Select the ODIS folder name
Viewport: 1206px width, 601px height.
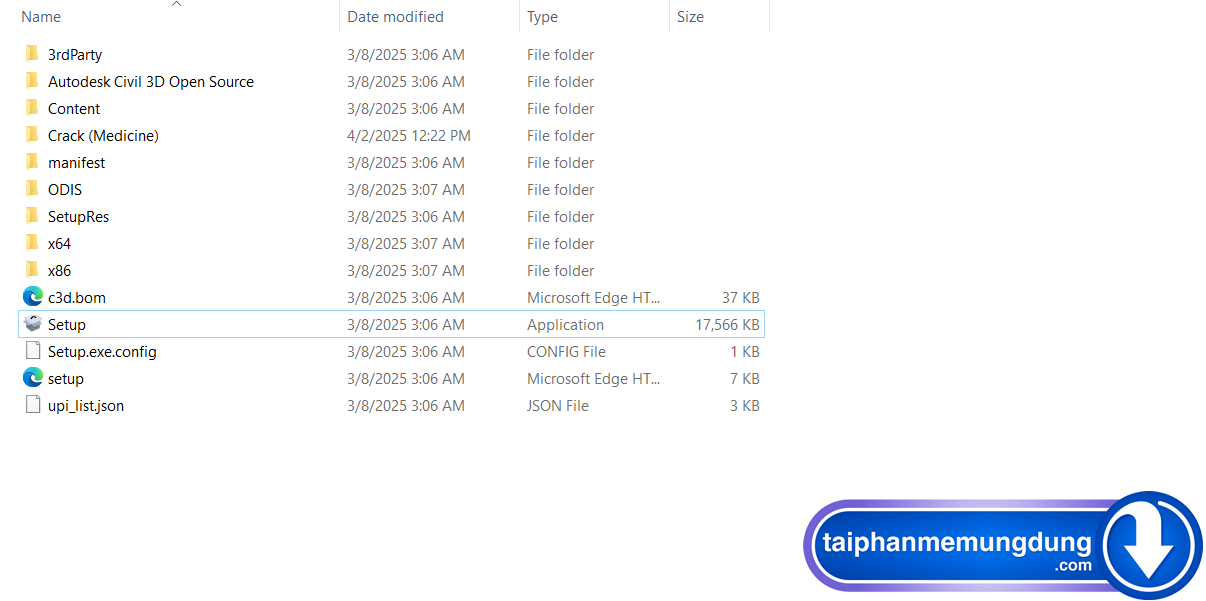point(65,190)
